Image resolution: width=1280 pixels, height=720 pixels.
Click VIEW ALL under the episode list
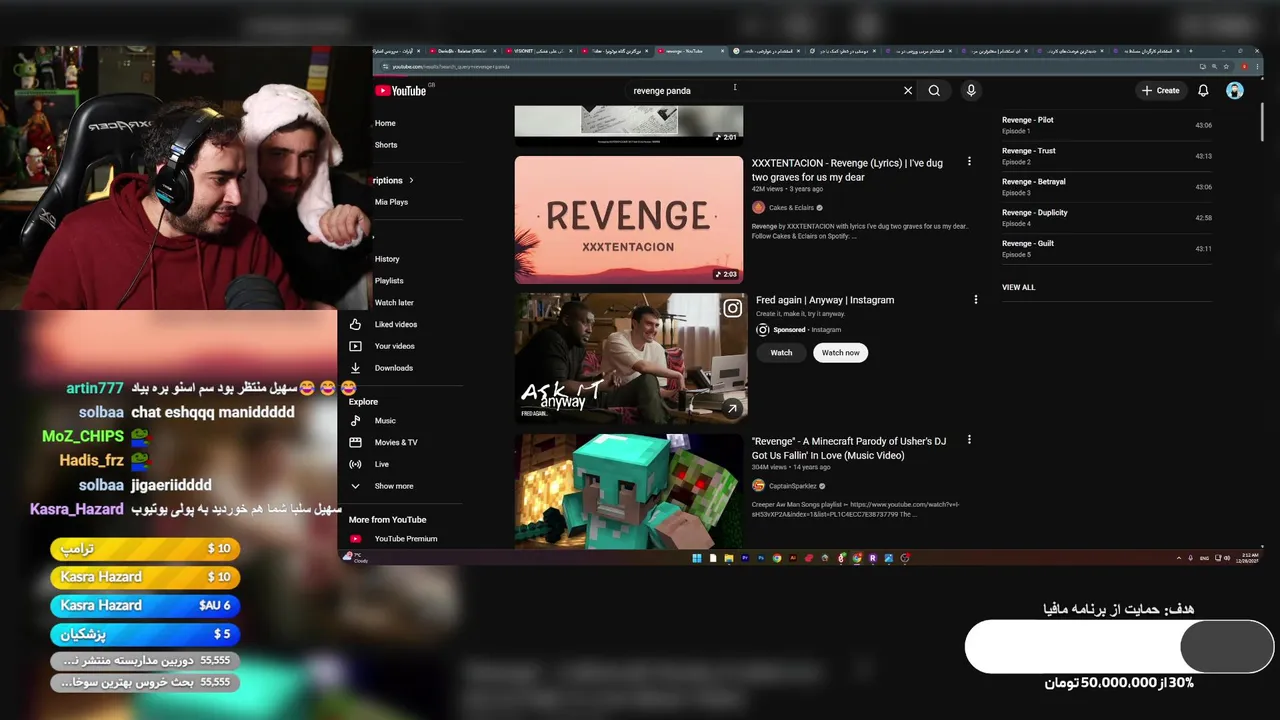click(x=1019, y=288)
